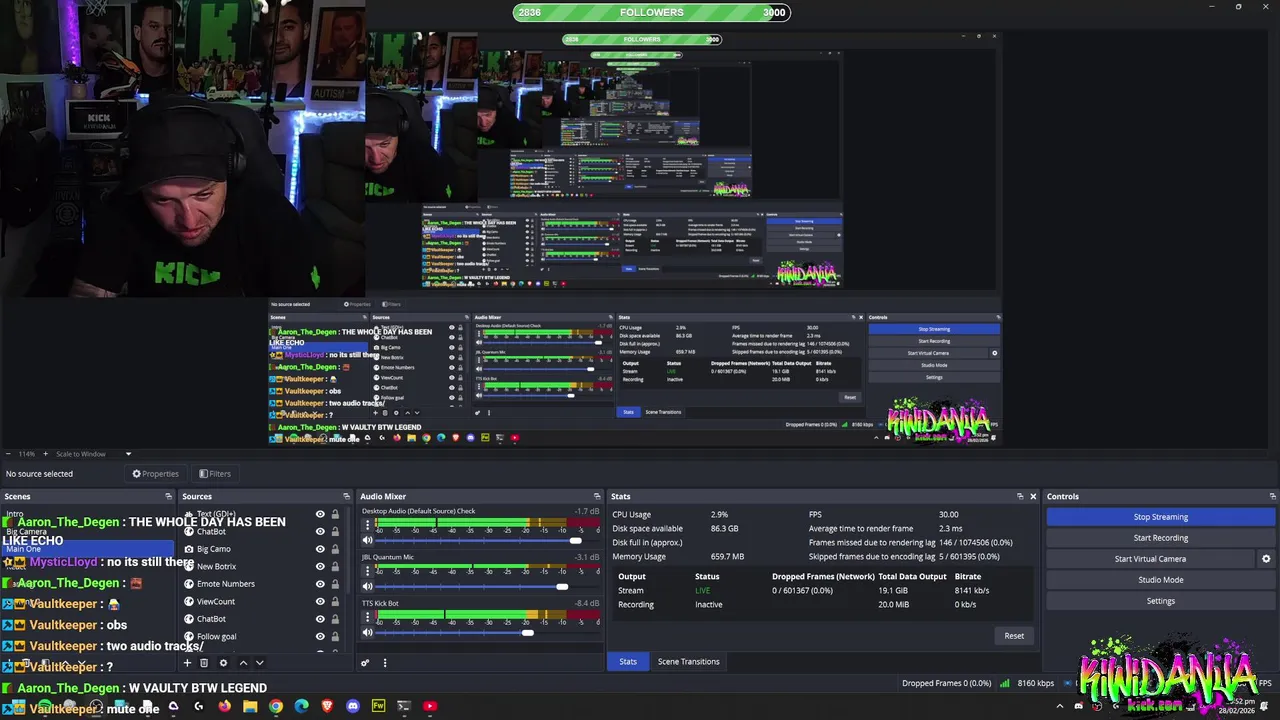Screen dimensions: 1280x720
Task: Open Advanced Audio Properties gear in mixer
Action: 365,662
